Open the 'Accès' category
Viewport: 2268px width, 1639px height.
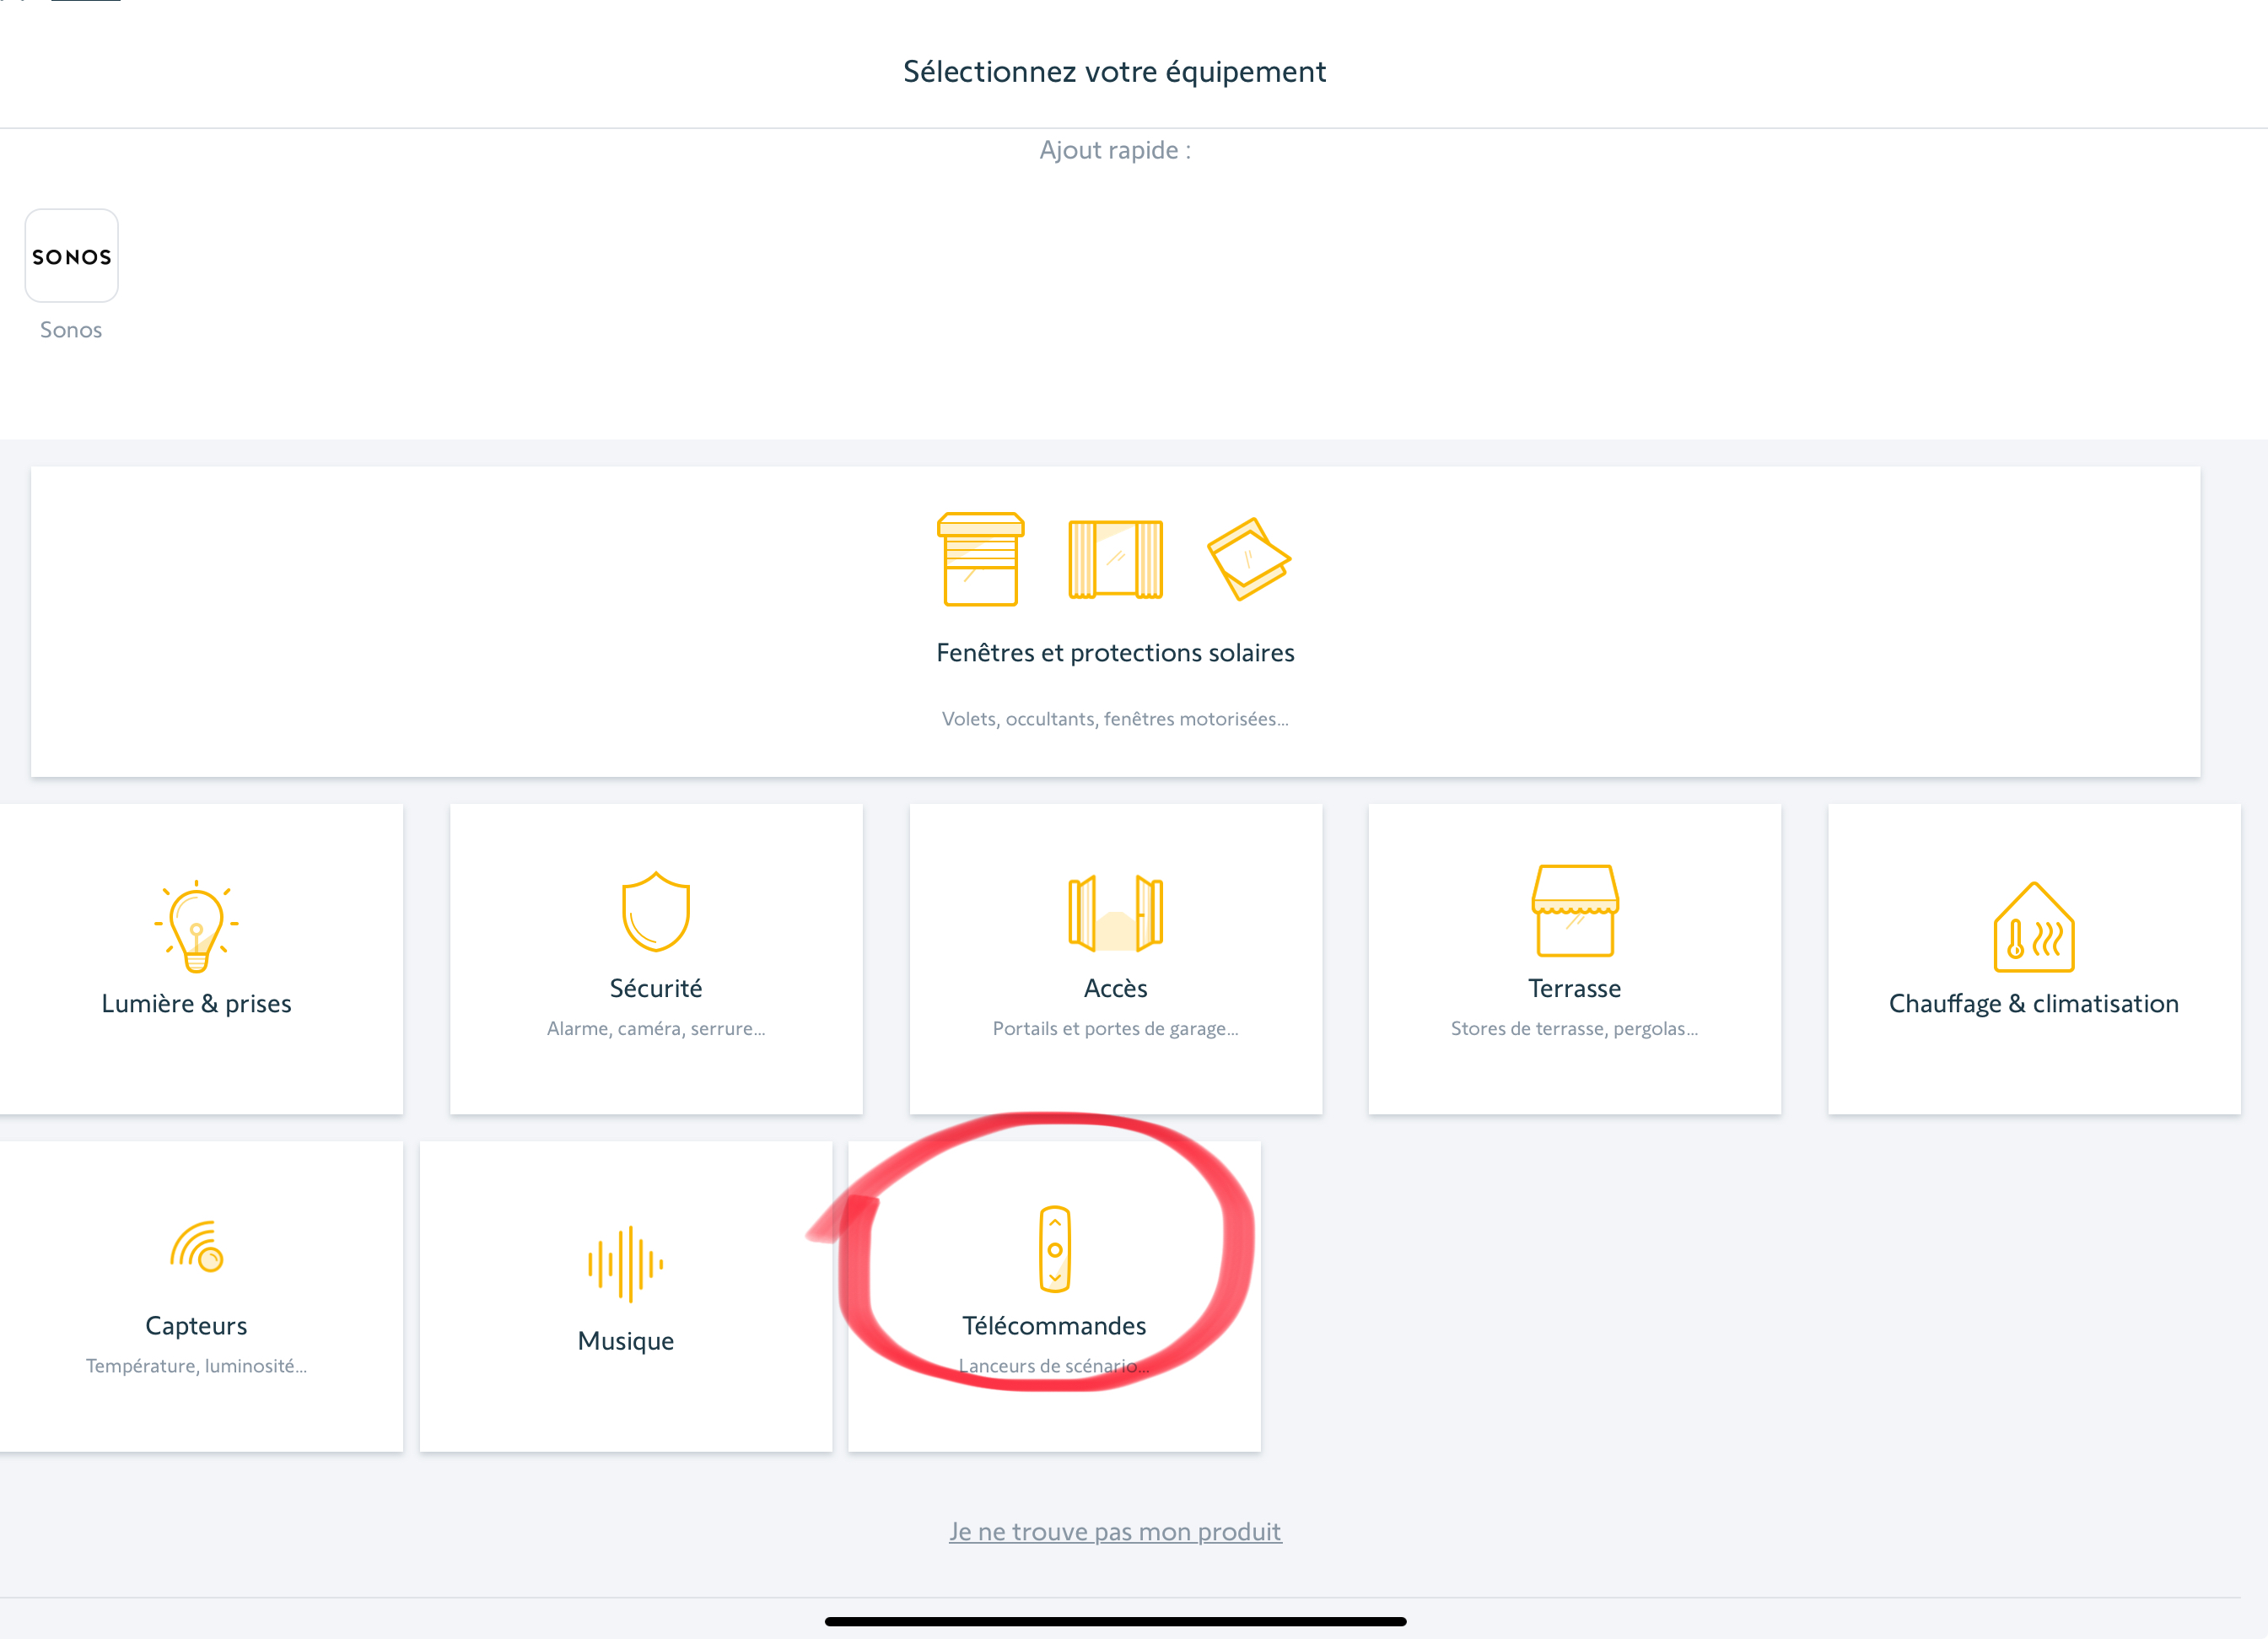1115,989
